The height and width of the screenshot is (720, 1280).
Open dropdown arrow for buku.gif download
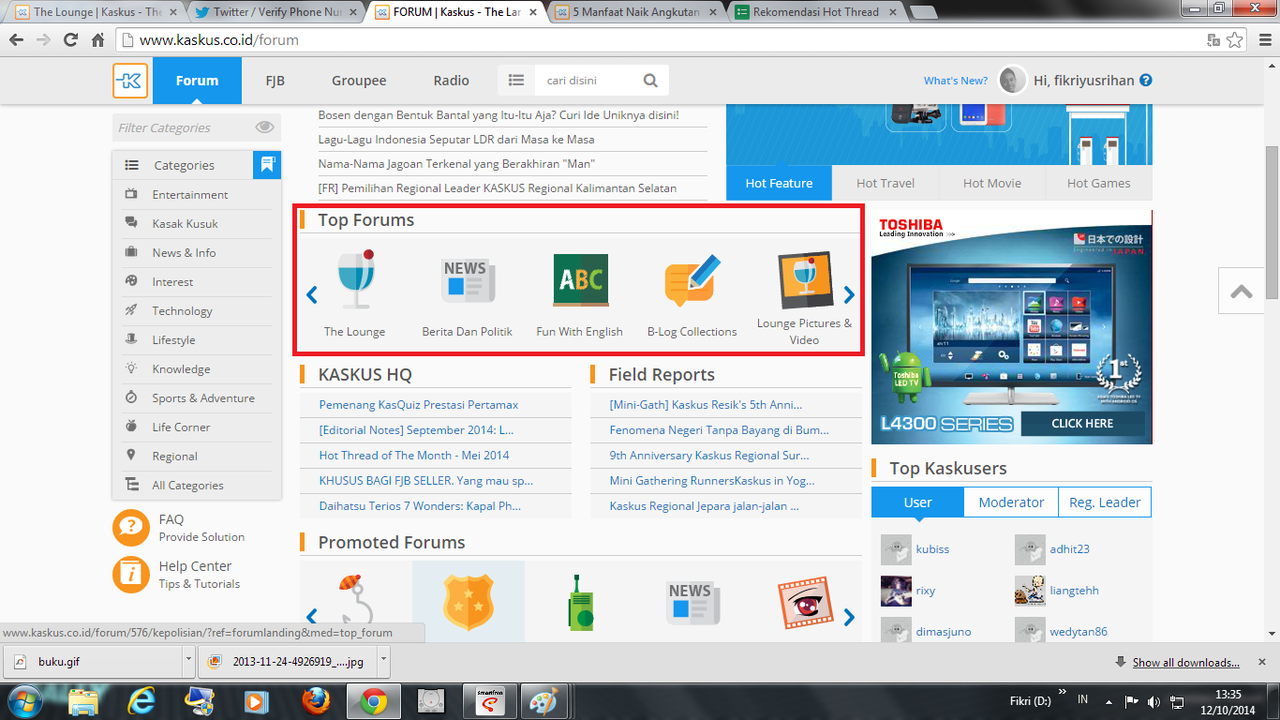point(189,661)
